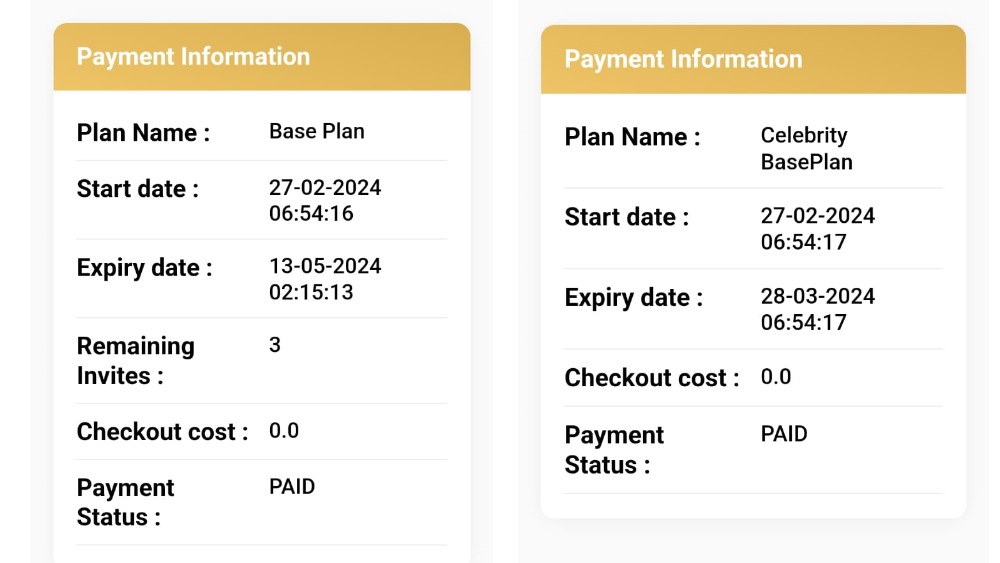Click the Checkout cost label in Celebrity BasePlan card
The width and height of the screenshot is (1000, 563).
pyautogui.click(x=651, y=378)
